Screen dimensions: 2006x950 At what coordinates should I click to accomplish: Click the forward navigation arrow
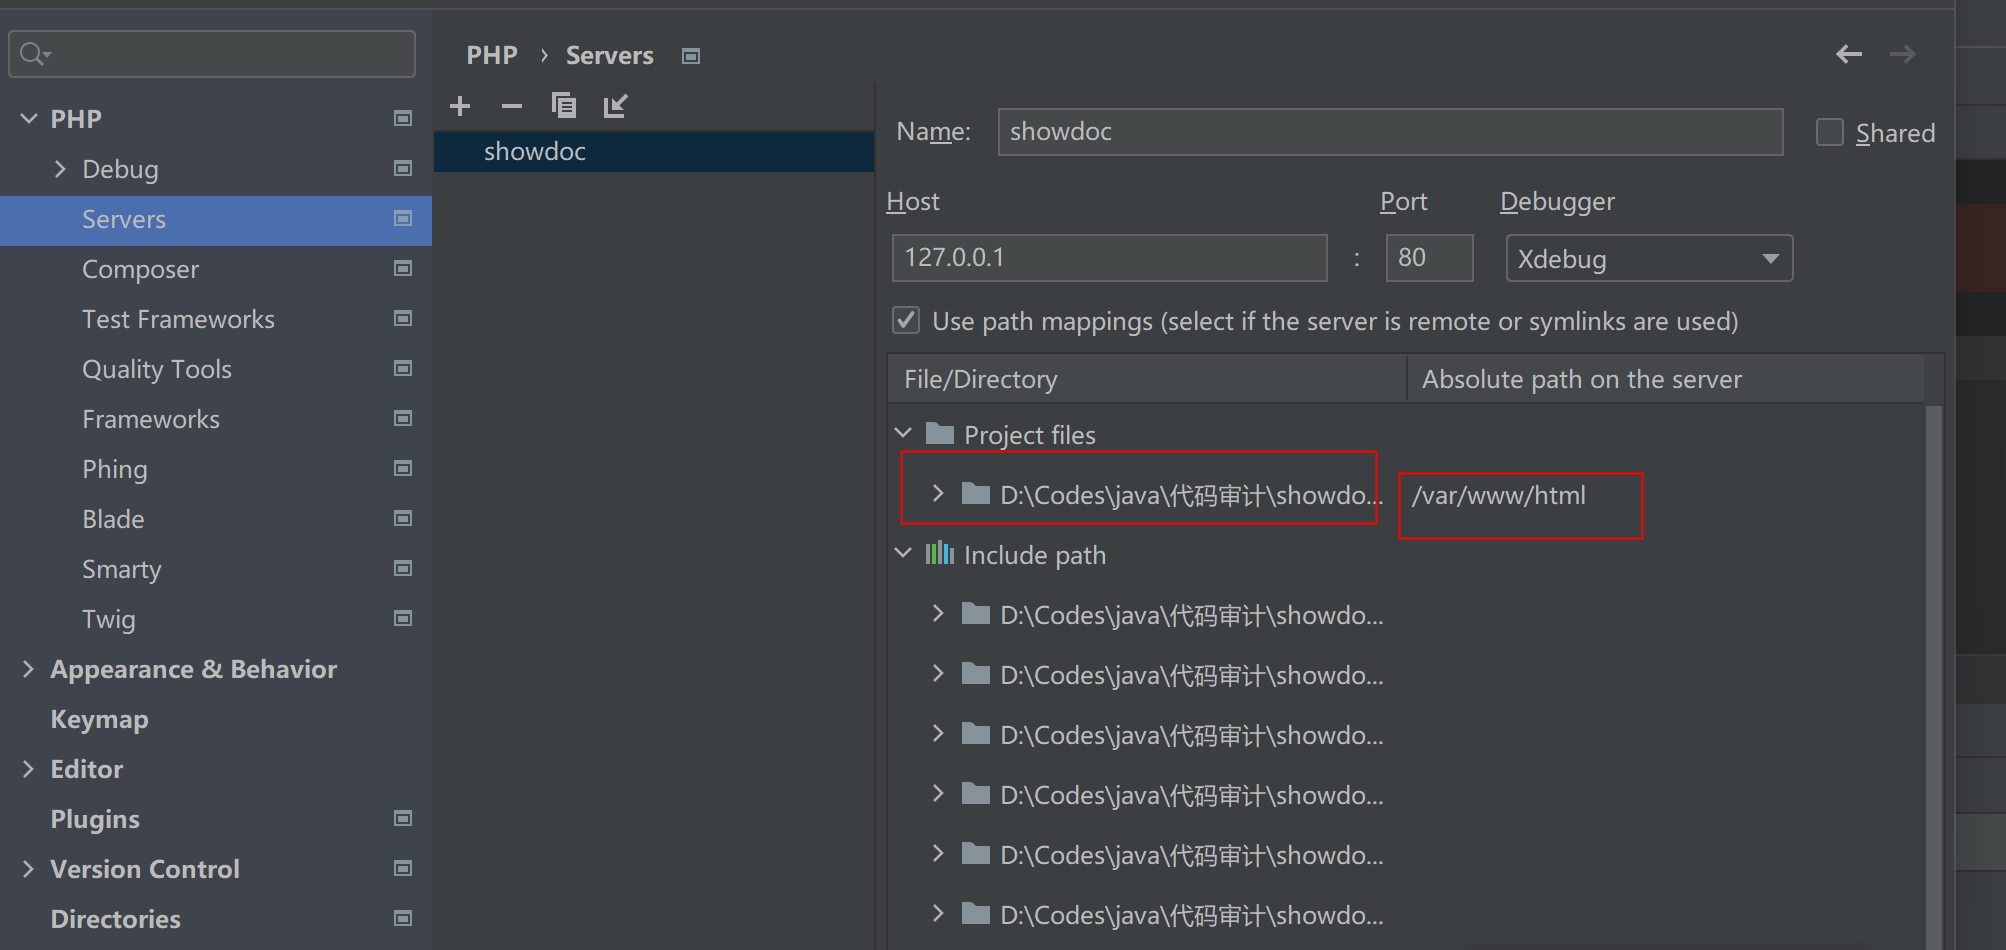click(x=1902, y=54)
